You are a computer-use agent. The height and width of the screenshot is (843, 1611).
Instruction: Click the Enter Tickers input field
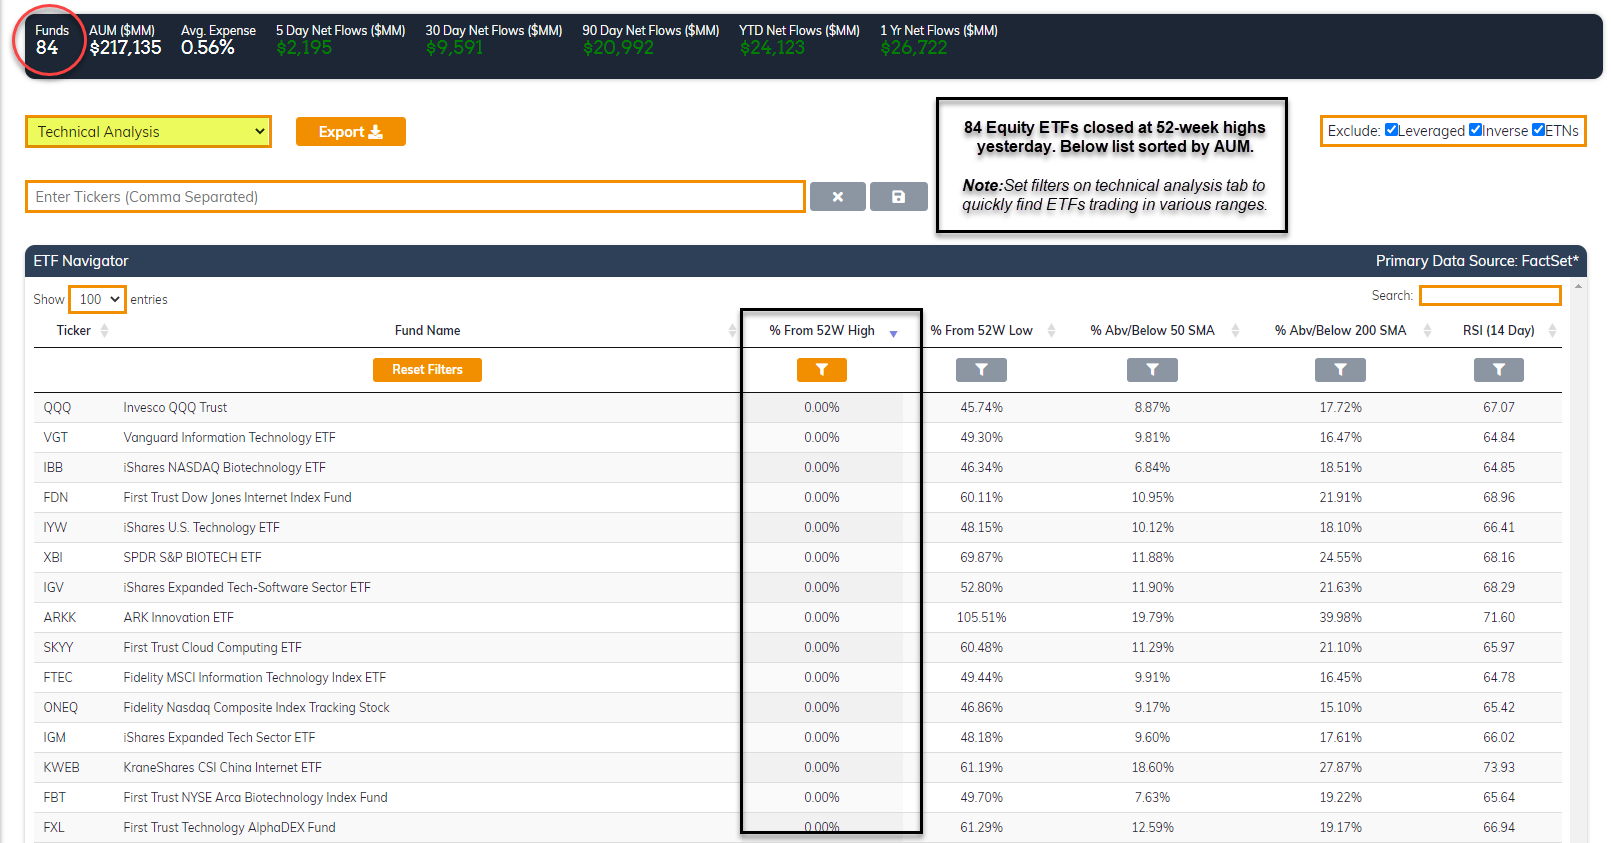tap(415, 197)
